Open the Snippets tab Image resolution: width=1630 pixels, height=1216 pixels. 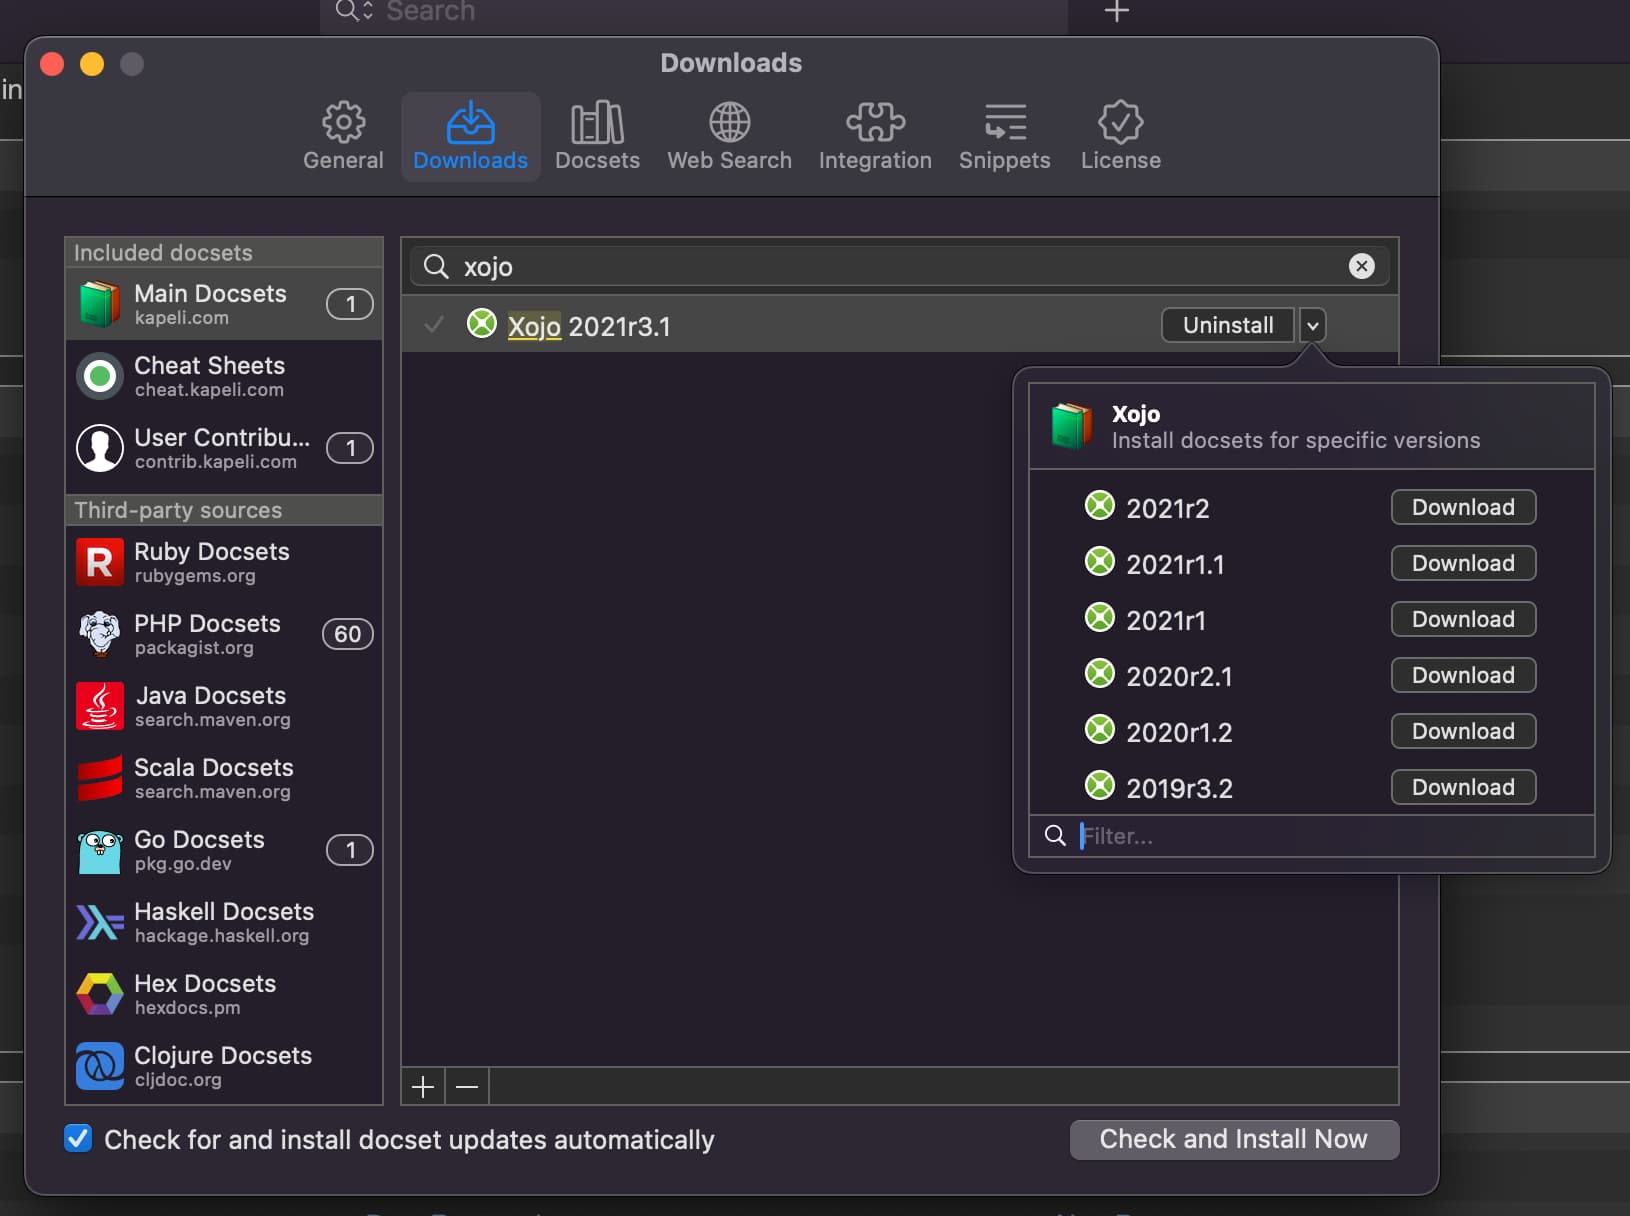tap(1004, 137)
